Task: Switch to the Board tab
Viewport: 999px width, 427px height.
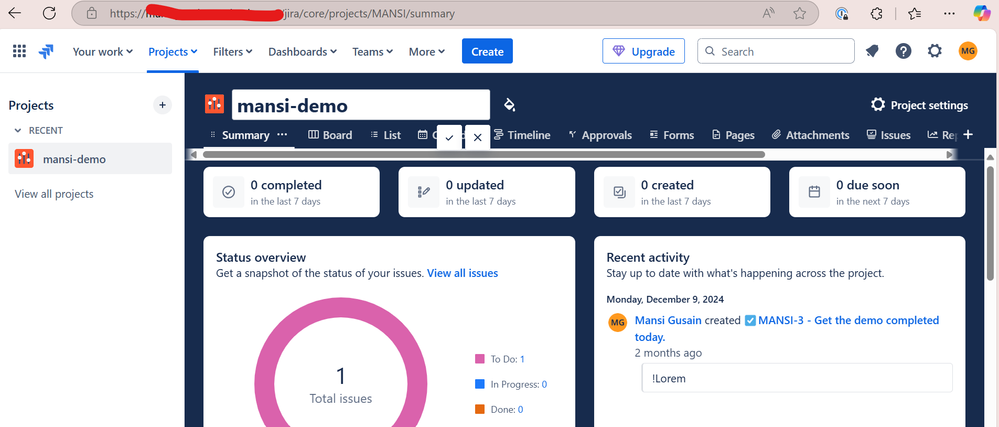Action: pyautogui.click(x=330, y=135)
